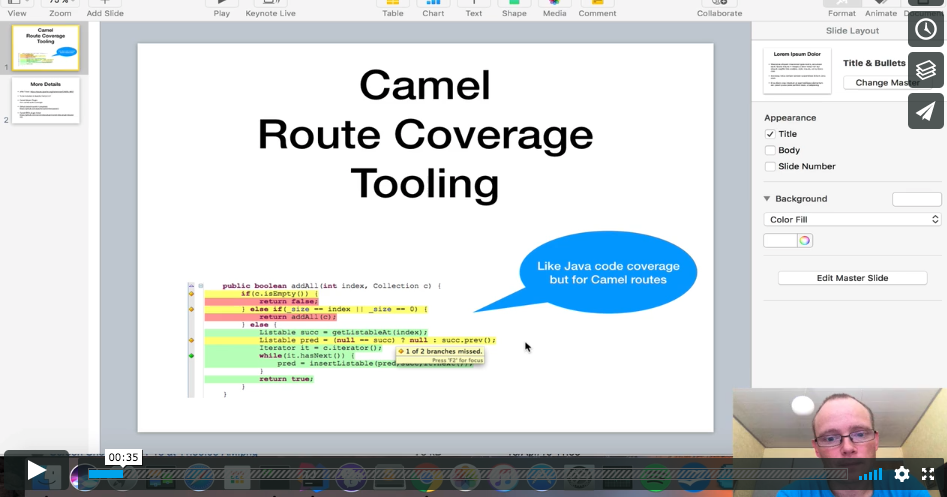Adjust the video volume bars
The image size is (947, 497).
click(870, 475)
